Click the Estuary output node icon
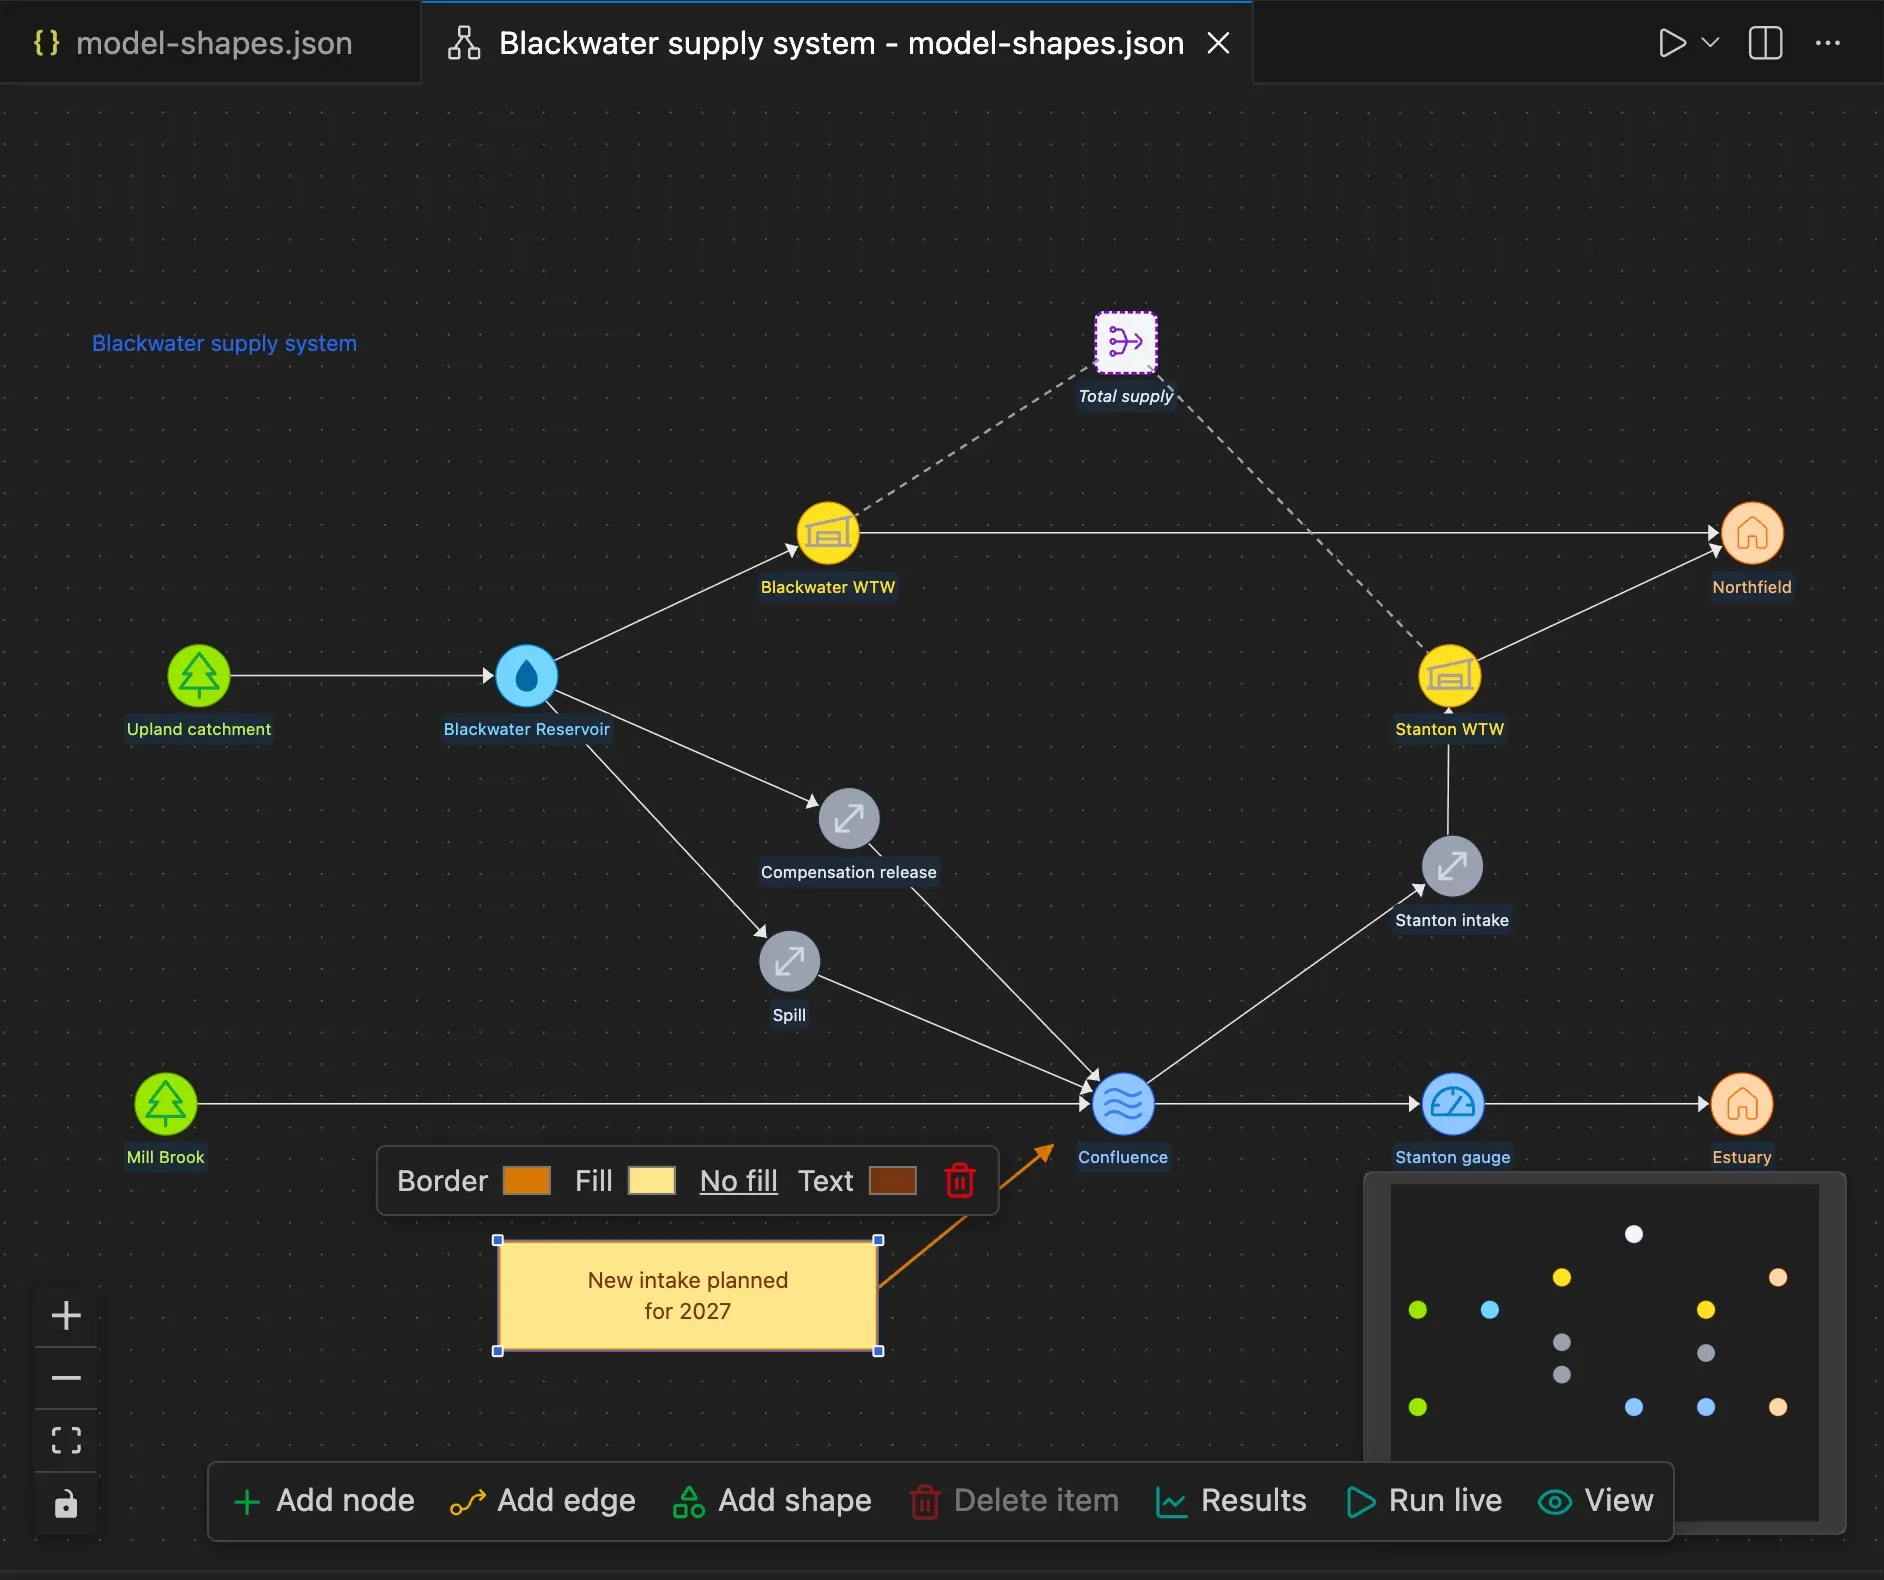1884x1580 pixels. 1742,1104
